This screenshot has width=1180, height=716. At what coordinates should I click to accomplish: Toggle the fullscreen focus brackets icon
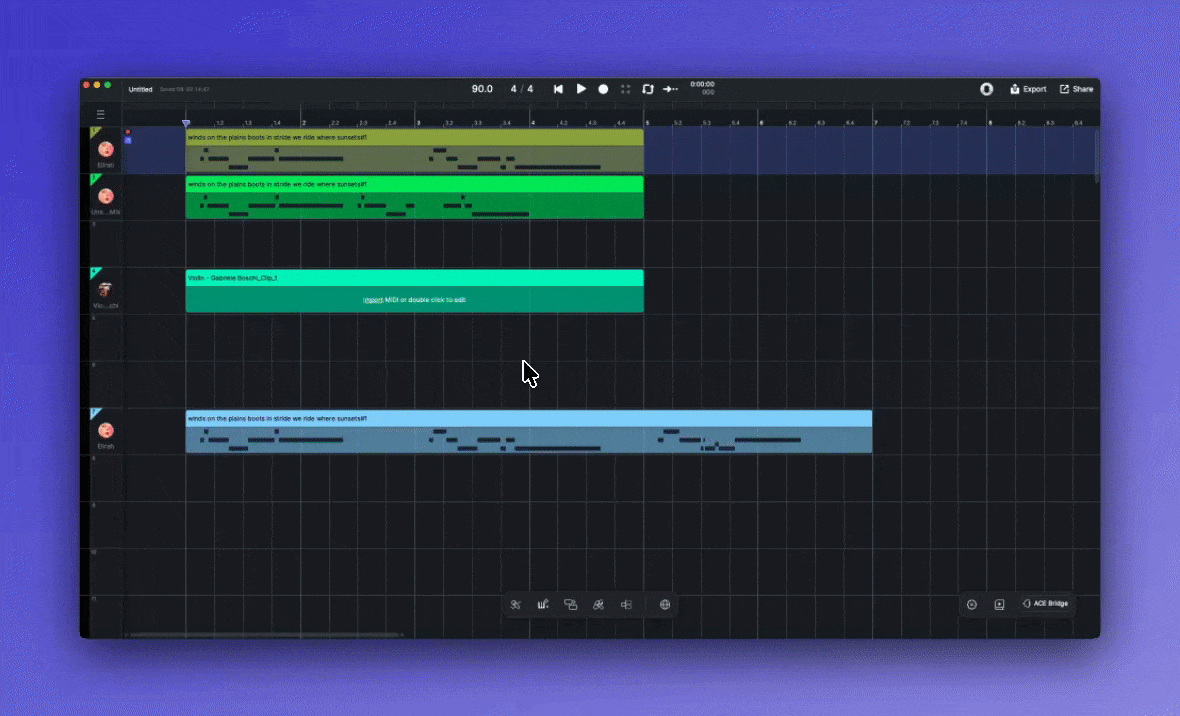pos(626,89)
